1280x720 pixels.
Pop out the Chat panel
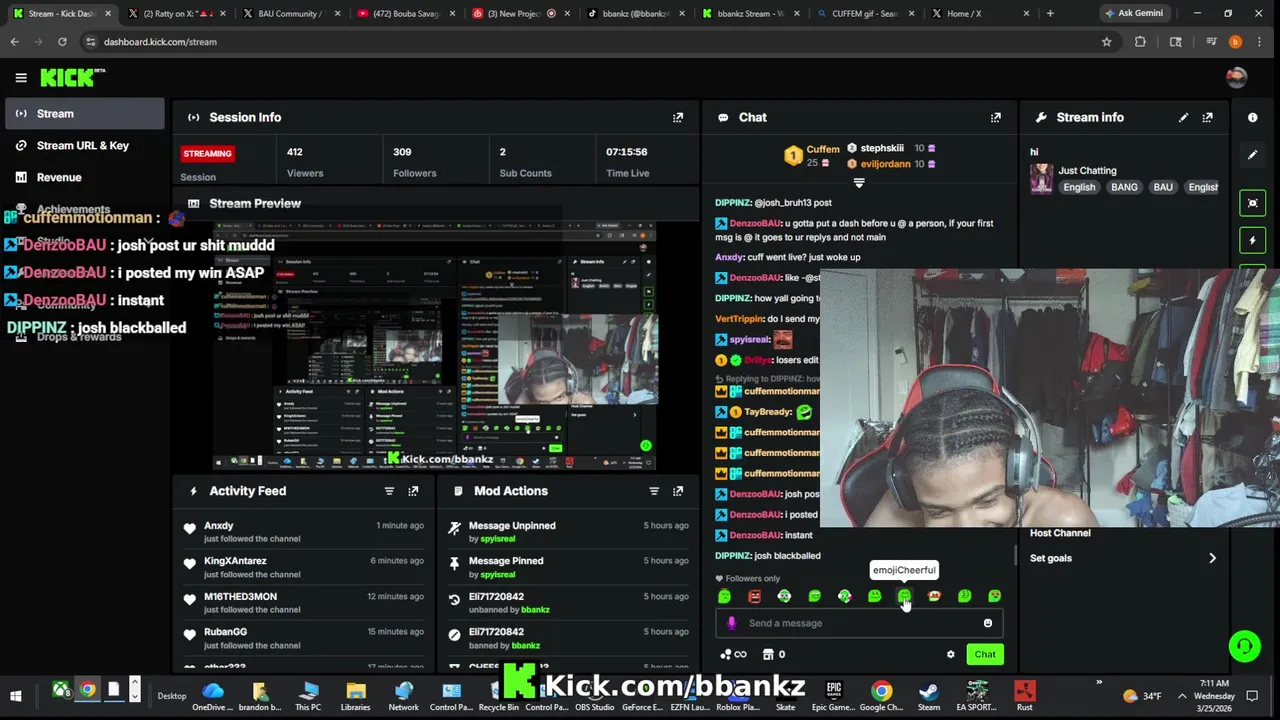click(x=996, y=117)
